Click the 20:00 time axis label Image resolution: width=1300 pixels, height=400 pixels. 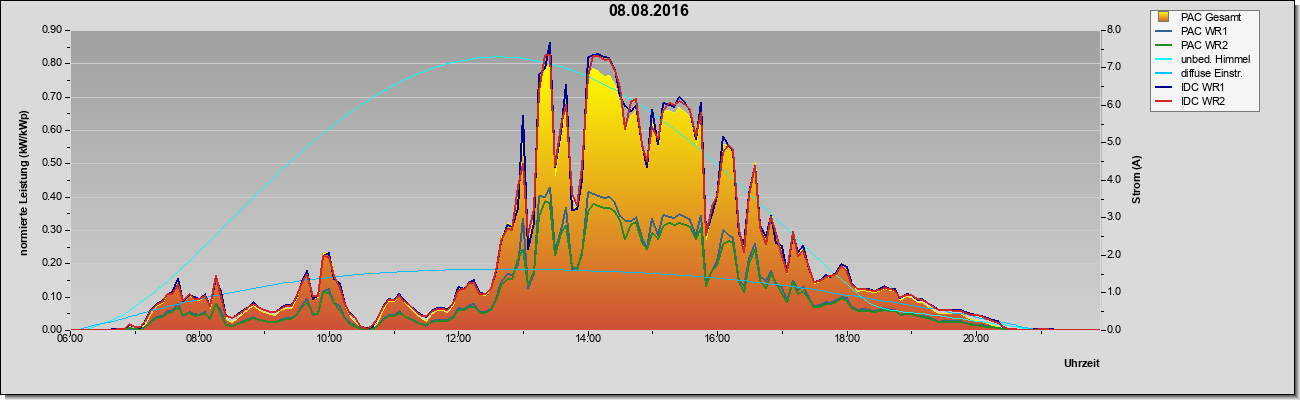pyautogui.click(x=976, y=340)
